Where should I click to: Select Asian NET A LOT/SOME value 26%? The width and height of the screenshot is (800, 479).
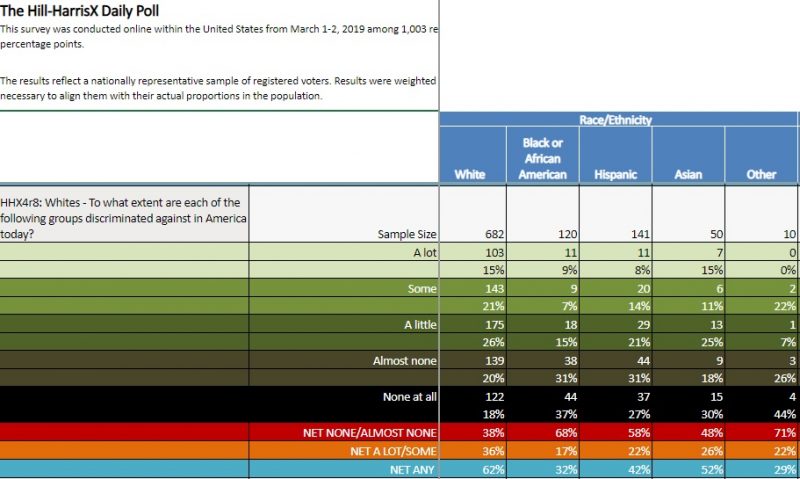[x=712, y=451]
